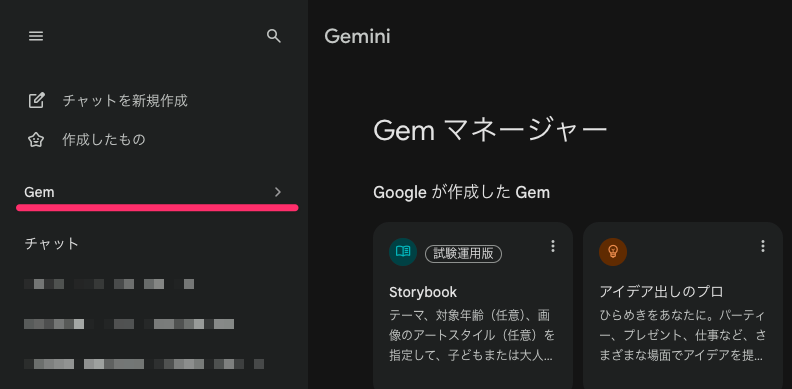Open the アイデア出しのプロ gem title
The image size is (792, 389).
click(661, 292)
